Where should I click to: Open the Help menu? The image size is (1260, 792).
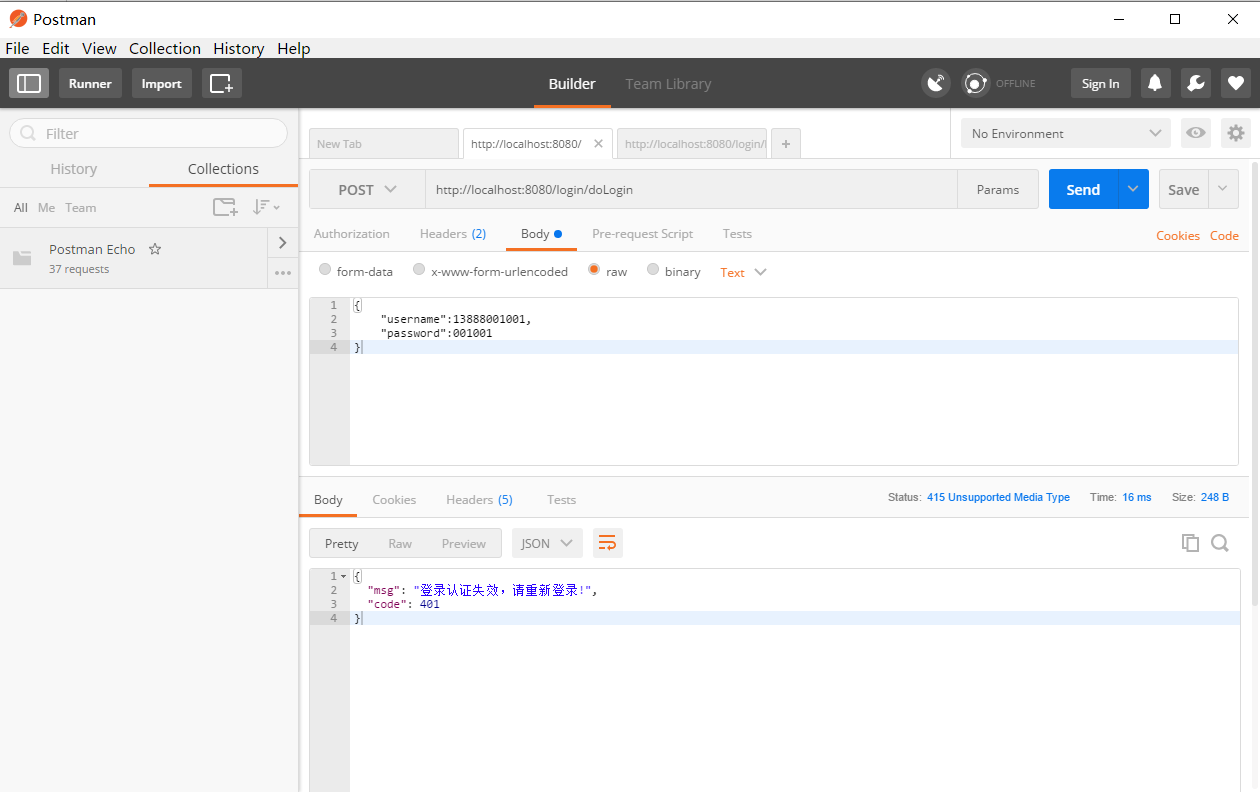point(294,48)
